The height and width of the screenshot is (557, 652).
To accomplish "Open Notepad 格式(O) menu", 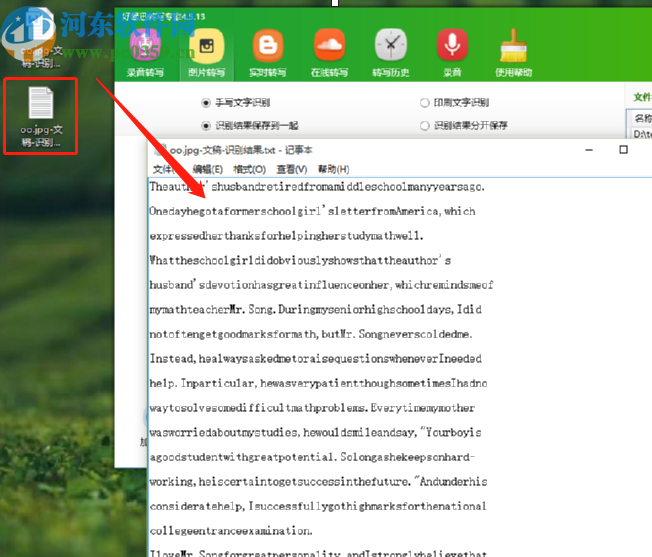I will [x=249, y=169].
